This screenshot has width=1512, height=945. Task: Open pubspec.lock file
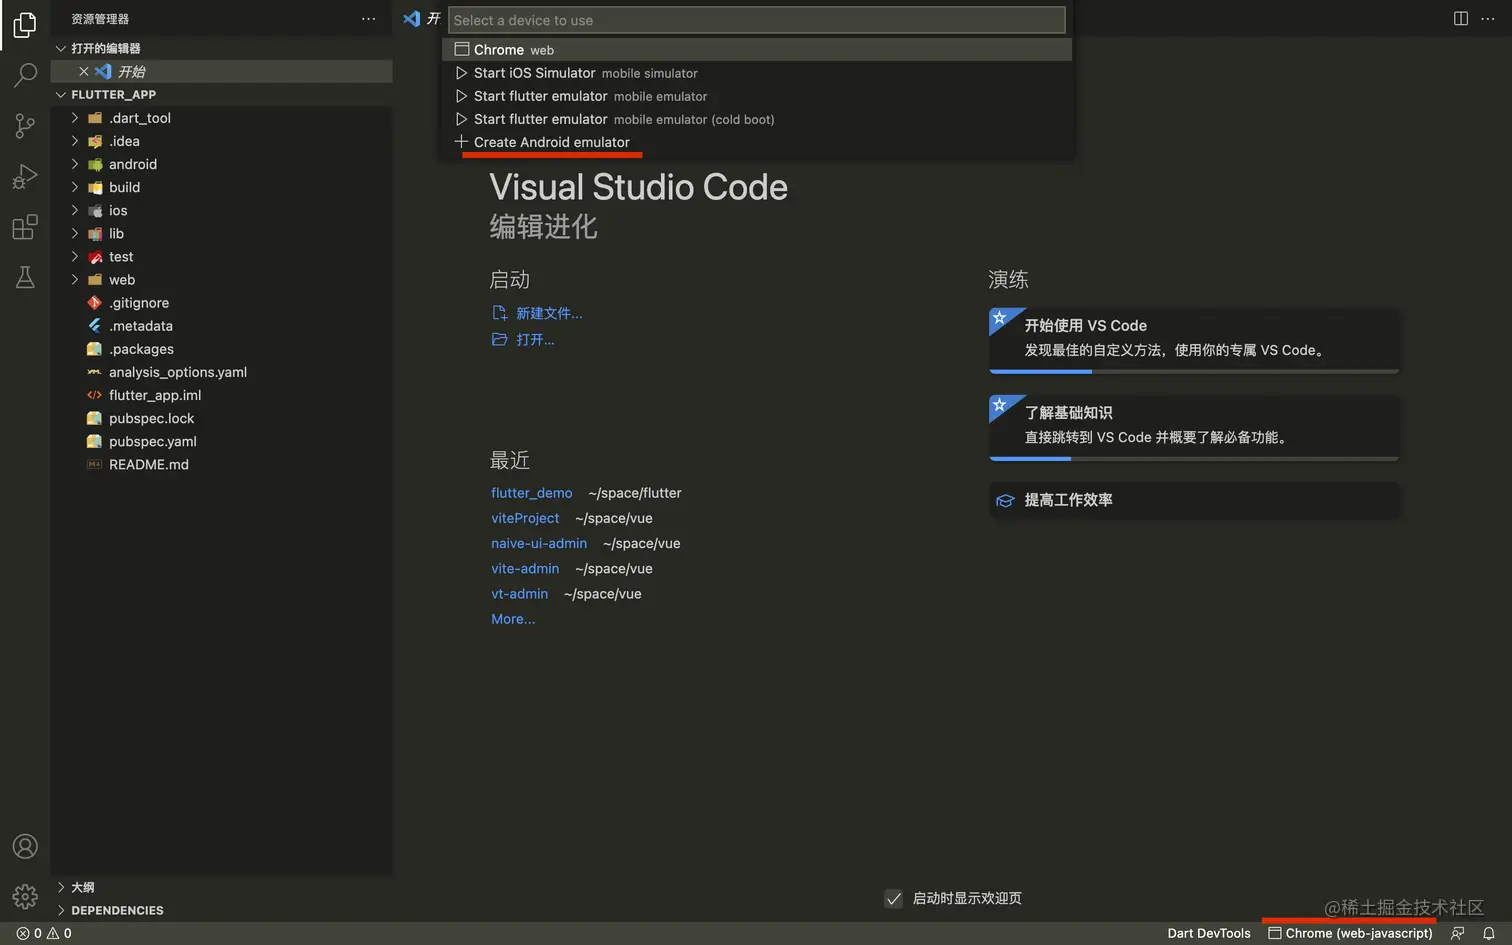222,418
